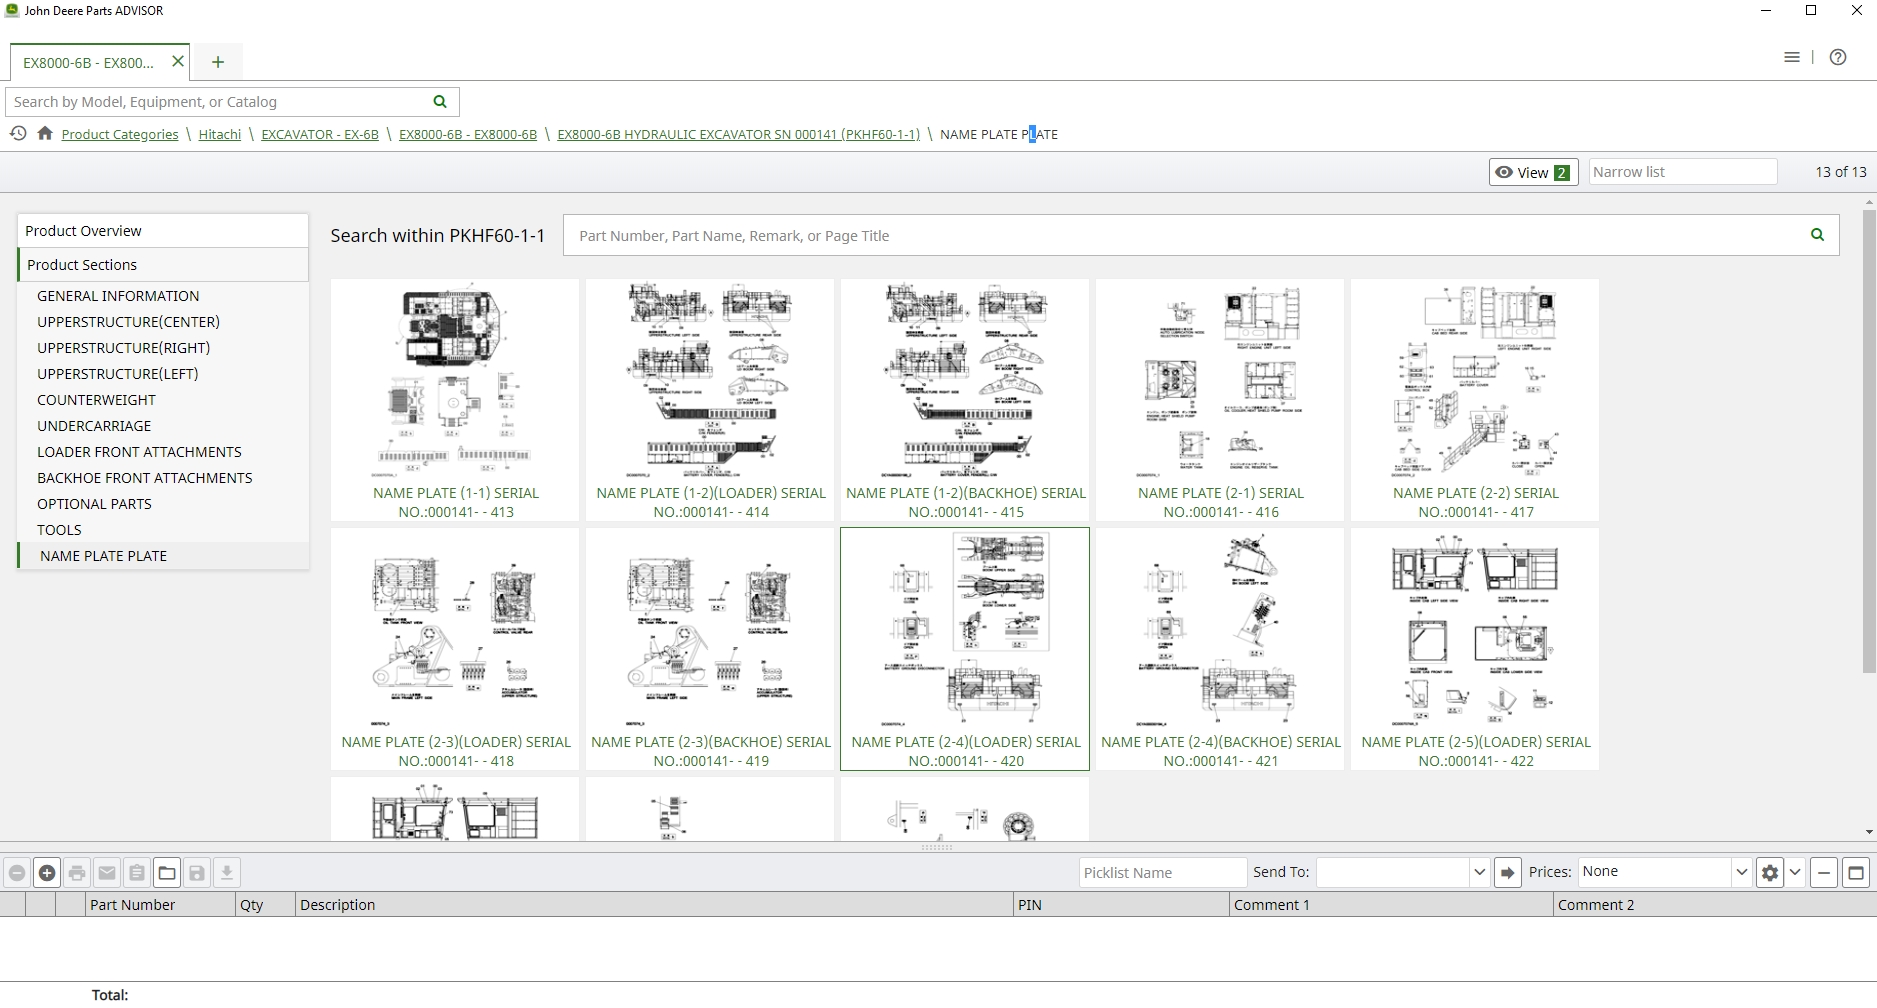Open BACKHOE FRONT ATTACHMENTS section
The height and width of the screenshot is (1008, 1877).
145,478
